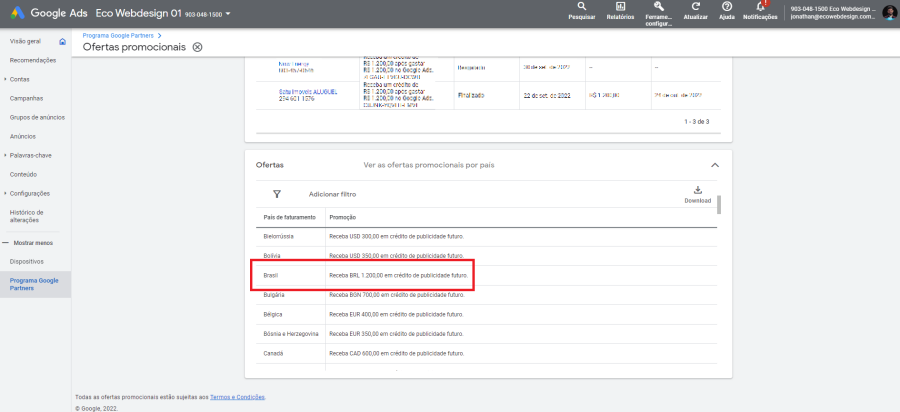Open the Ajuda help menu
The height and width of the screenshot is (412, 900).
tap(727, 11)
